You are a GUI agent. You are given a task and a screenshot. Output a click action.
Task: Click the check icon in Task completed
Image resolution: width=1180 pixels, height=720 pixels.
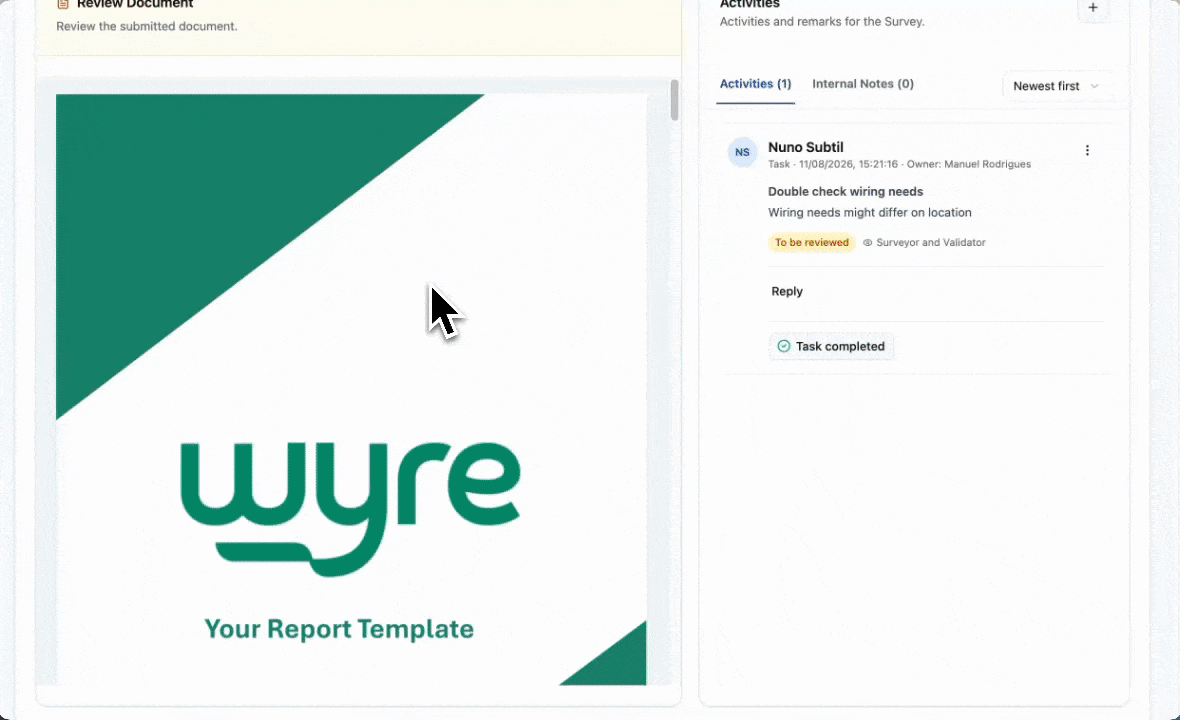coord(783,346)
